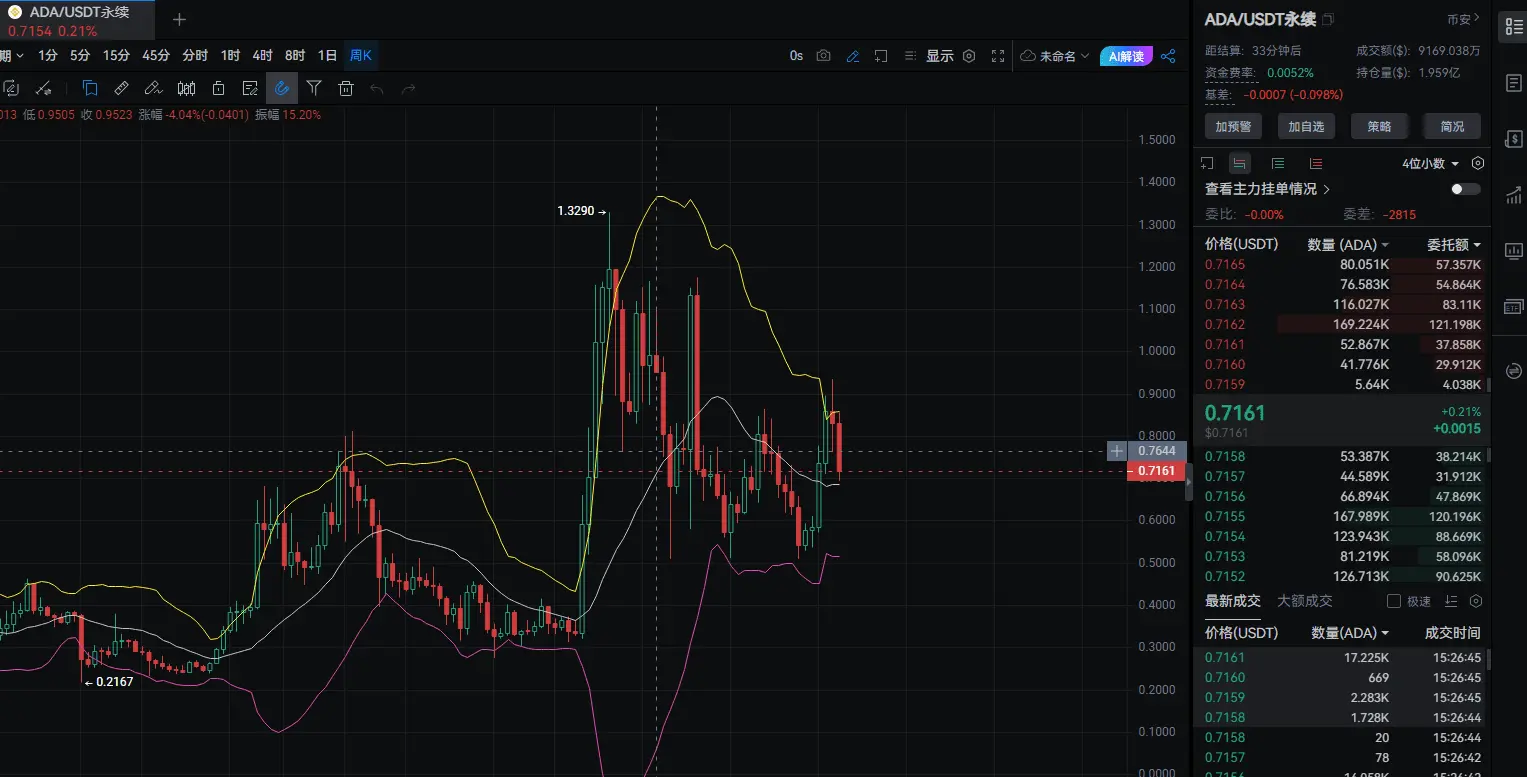
Task: Click the undo arrow icon
Action: pos(377,88)
